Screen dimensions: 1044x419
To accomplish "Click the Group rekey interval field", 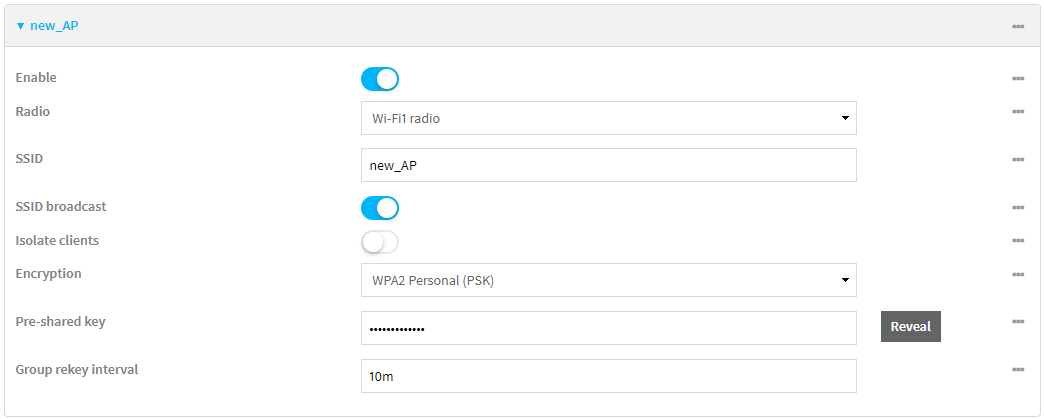I will (x=608, y=376).
